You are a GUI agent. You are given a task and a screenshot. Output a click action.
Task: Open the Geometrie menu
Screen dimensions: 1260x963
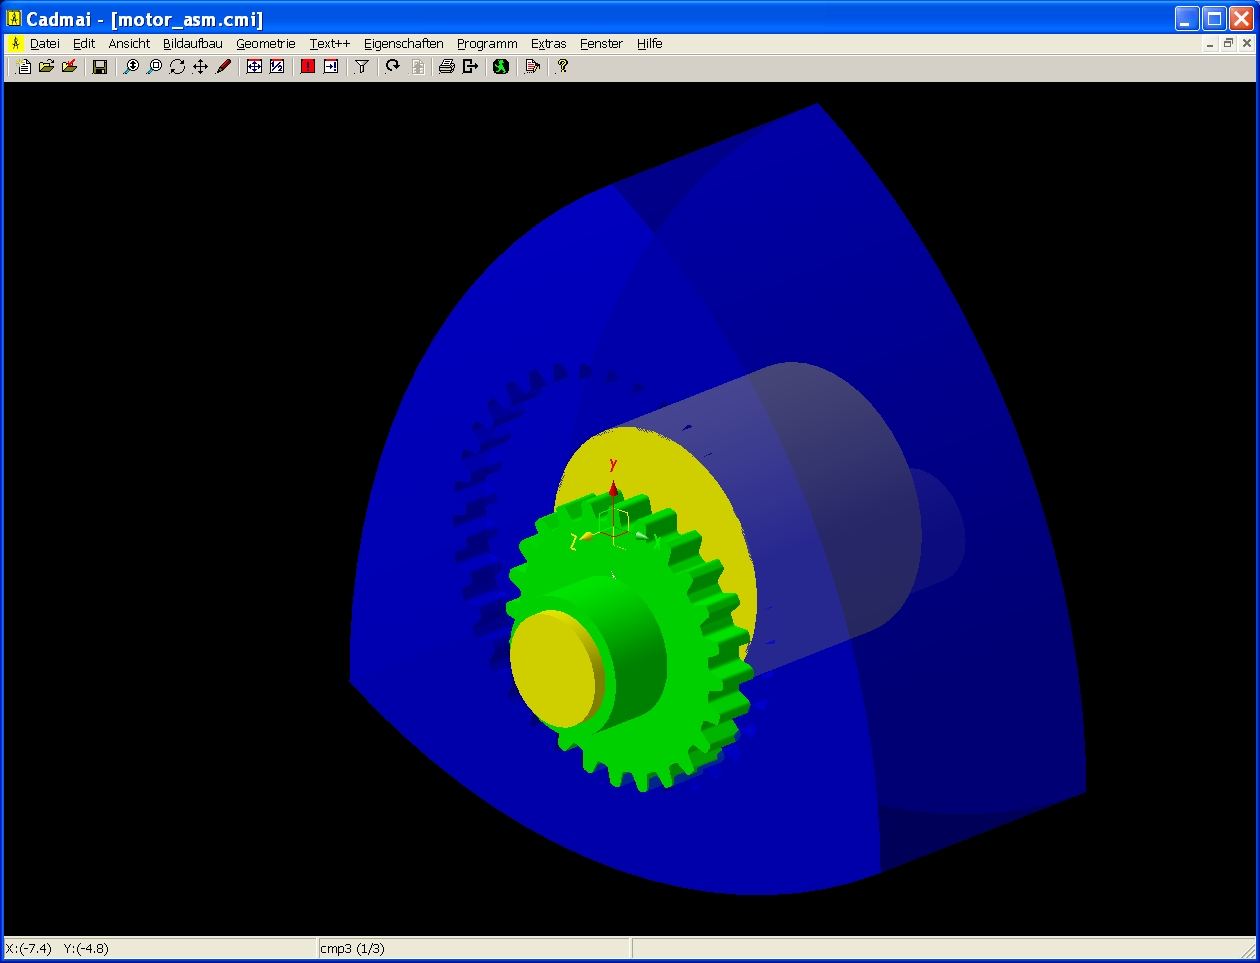[265, 44]
